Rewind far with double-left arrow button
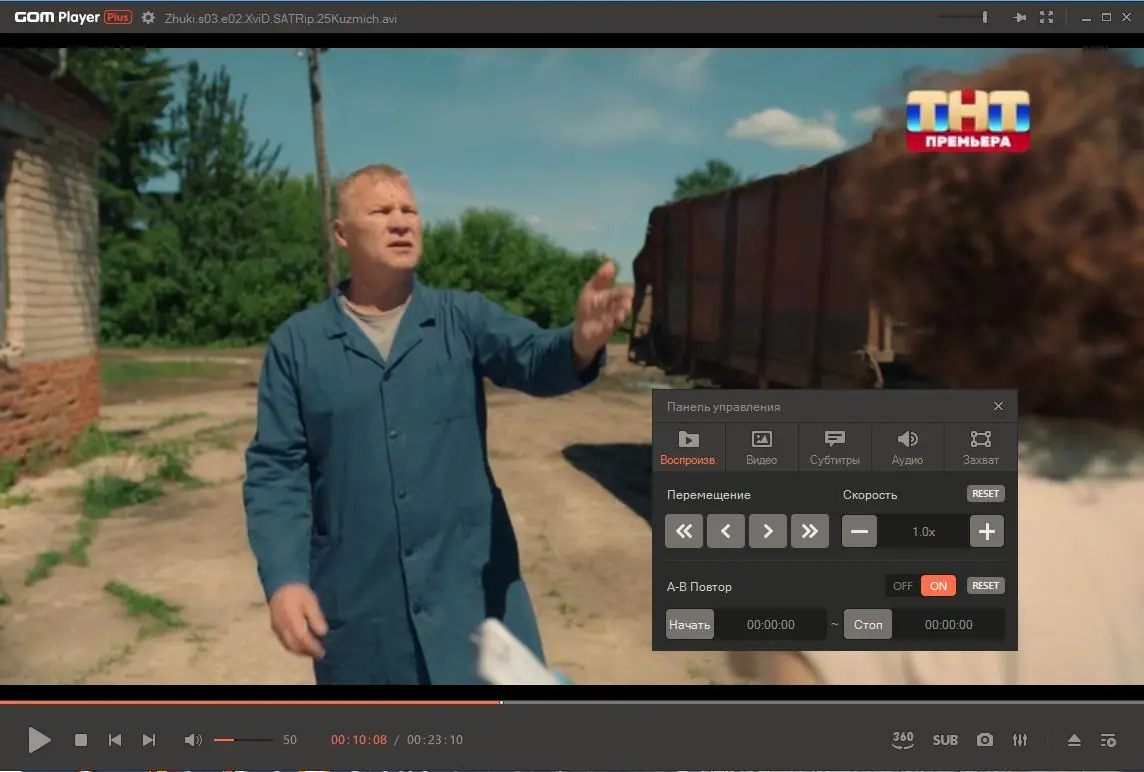The height and width of the screenshot is (772, 1144). 684,531
